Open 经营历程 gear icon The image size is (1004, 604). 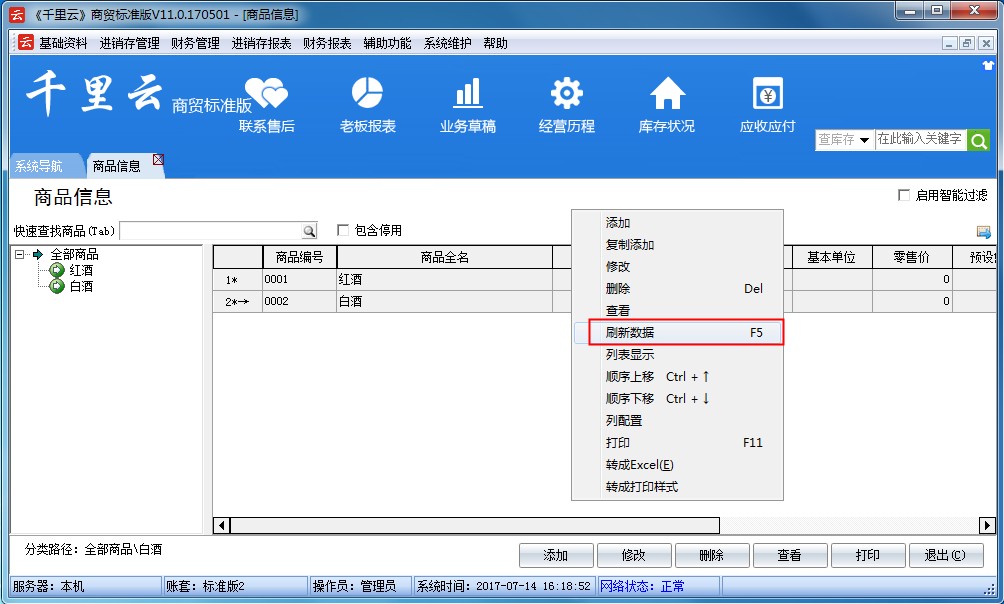coord(566,95)
